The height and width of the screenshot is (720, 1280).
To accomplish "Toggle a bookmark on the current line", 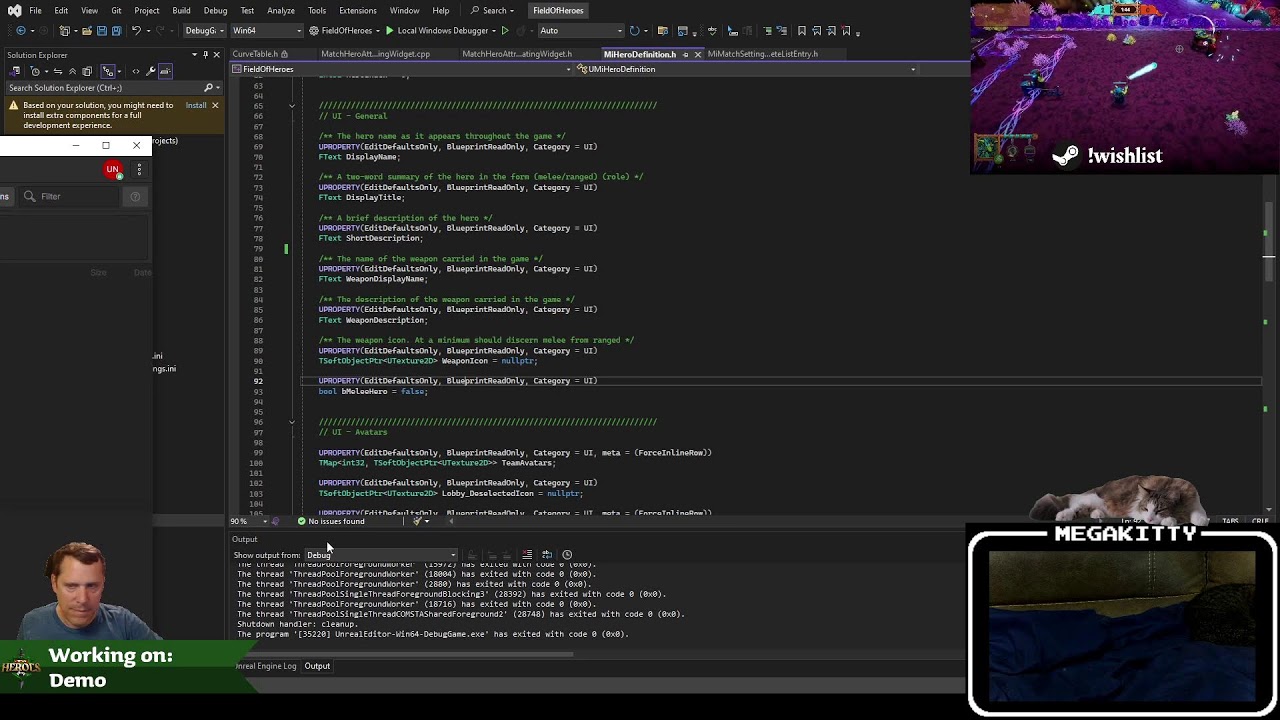I will click(x=802, y=31).
